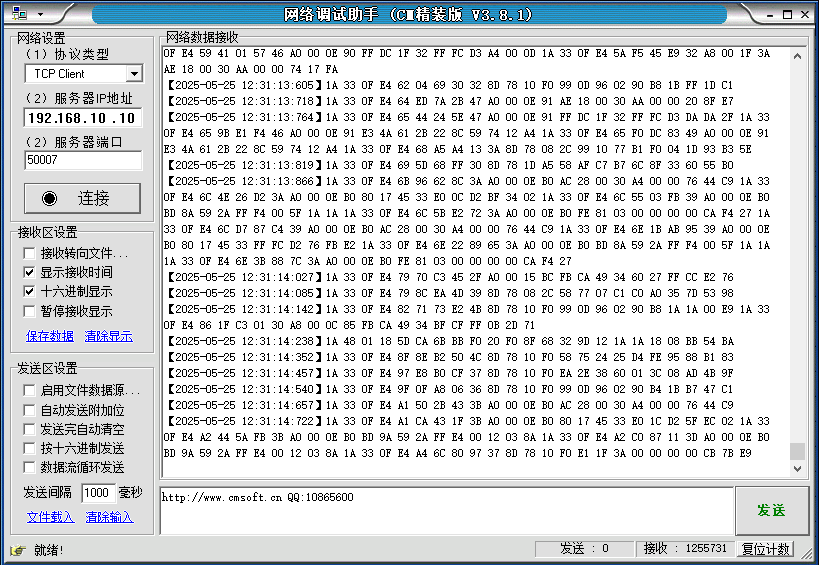Click the green 发送 send button
Screen dimensions: 819x565
click(771, 510)
